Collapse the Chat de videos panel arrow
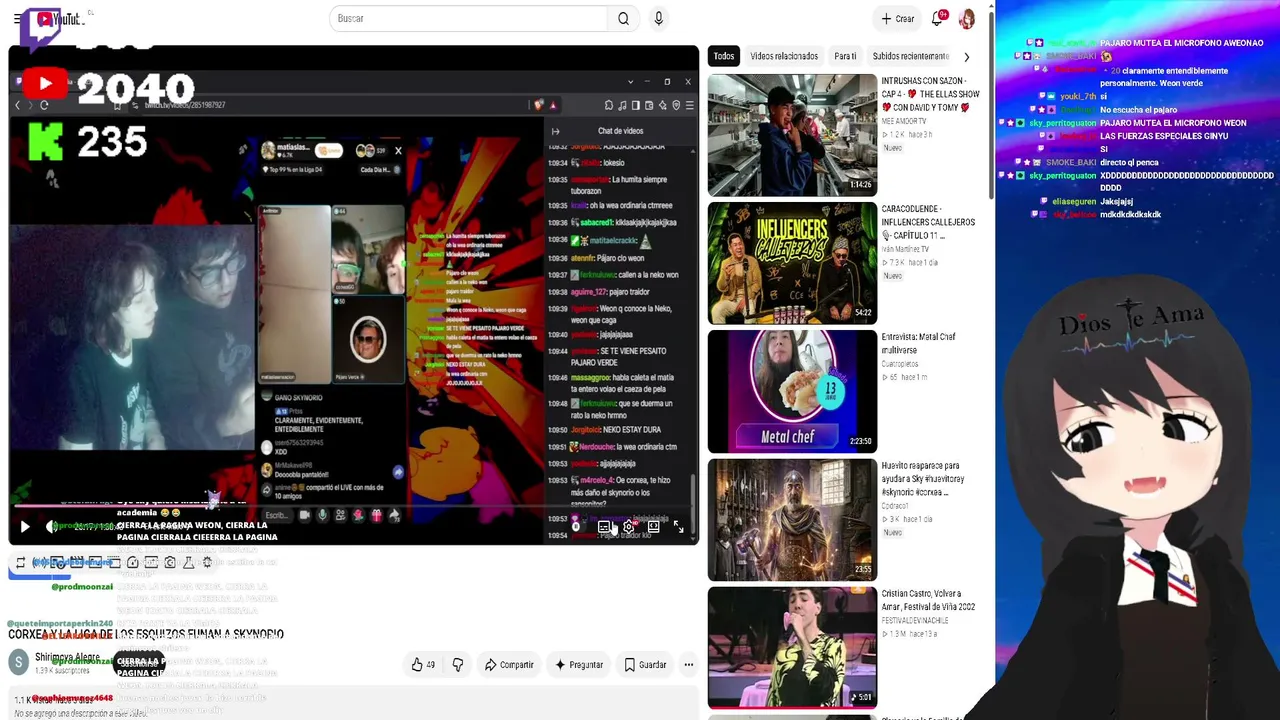 555,131
